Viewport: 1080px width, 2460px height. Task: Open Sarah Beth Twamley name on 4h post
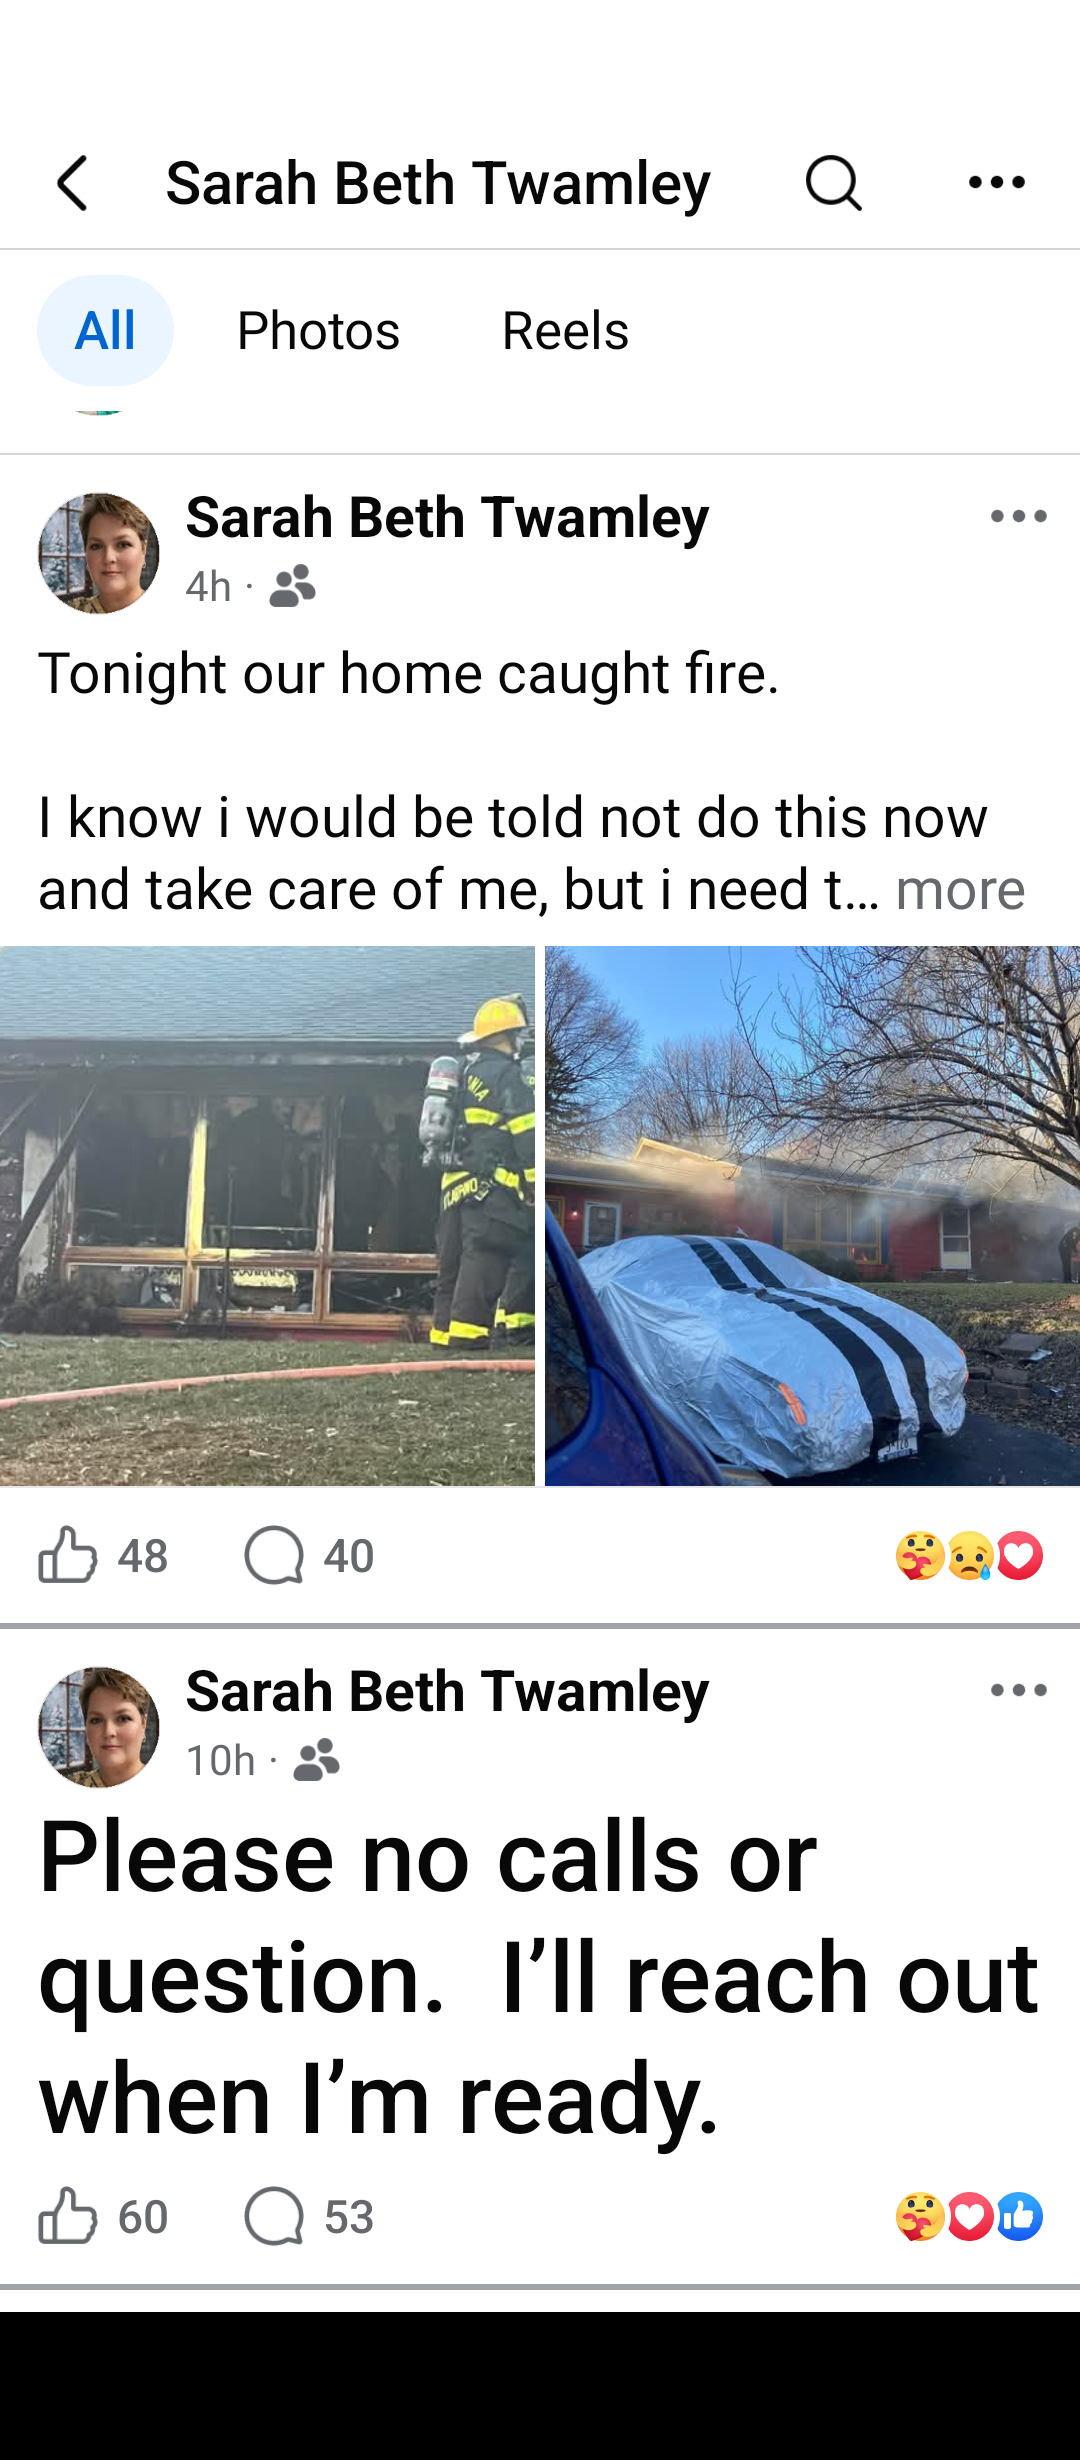(447, 517)
